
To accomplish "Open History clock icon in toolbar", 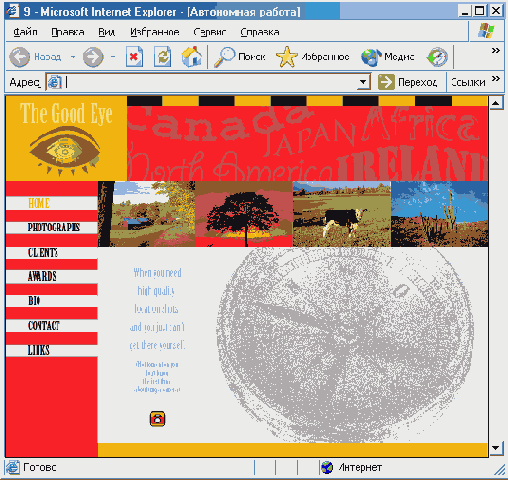I will [437, 57].
